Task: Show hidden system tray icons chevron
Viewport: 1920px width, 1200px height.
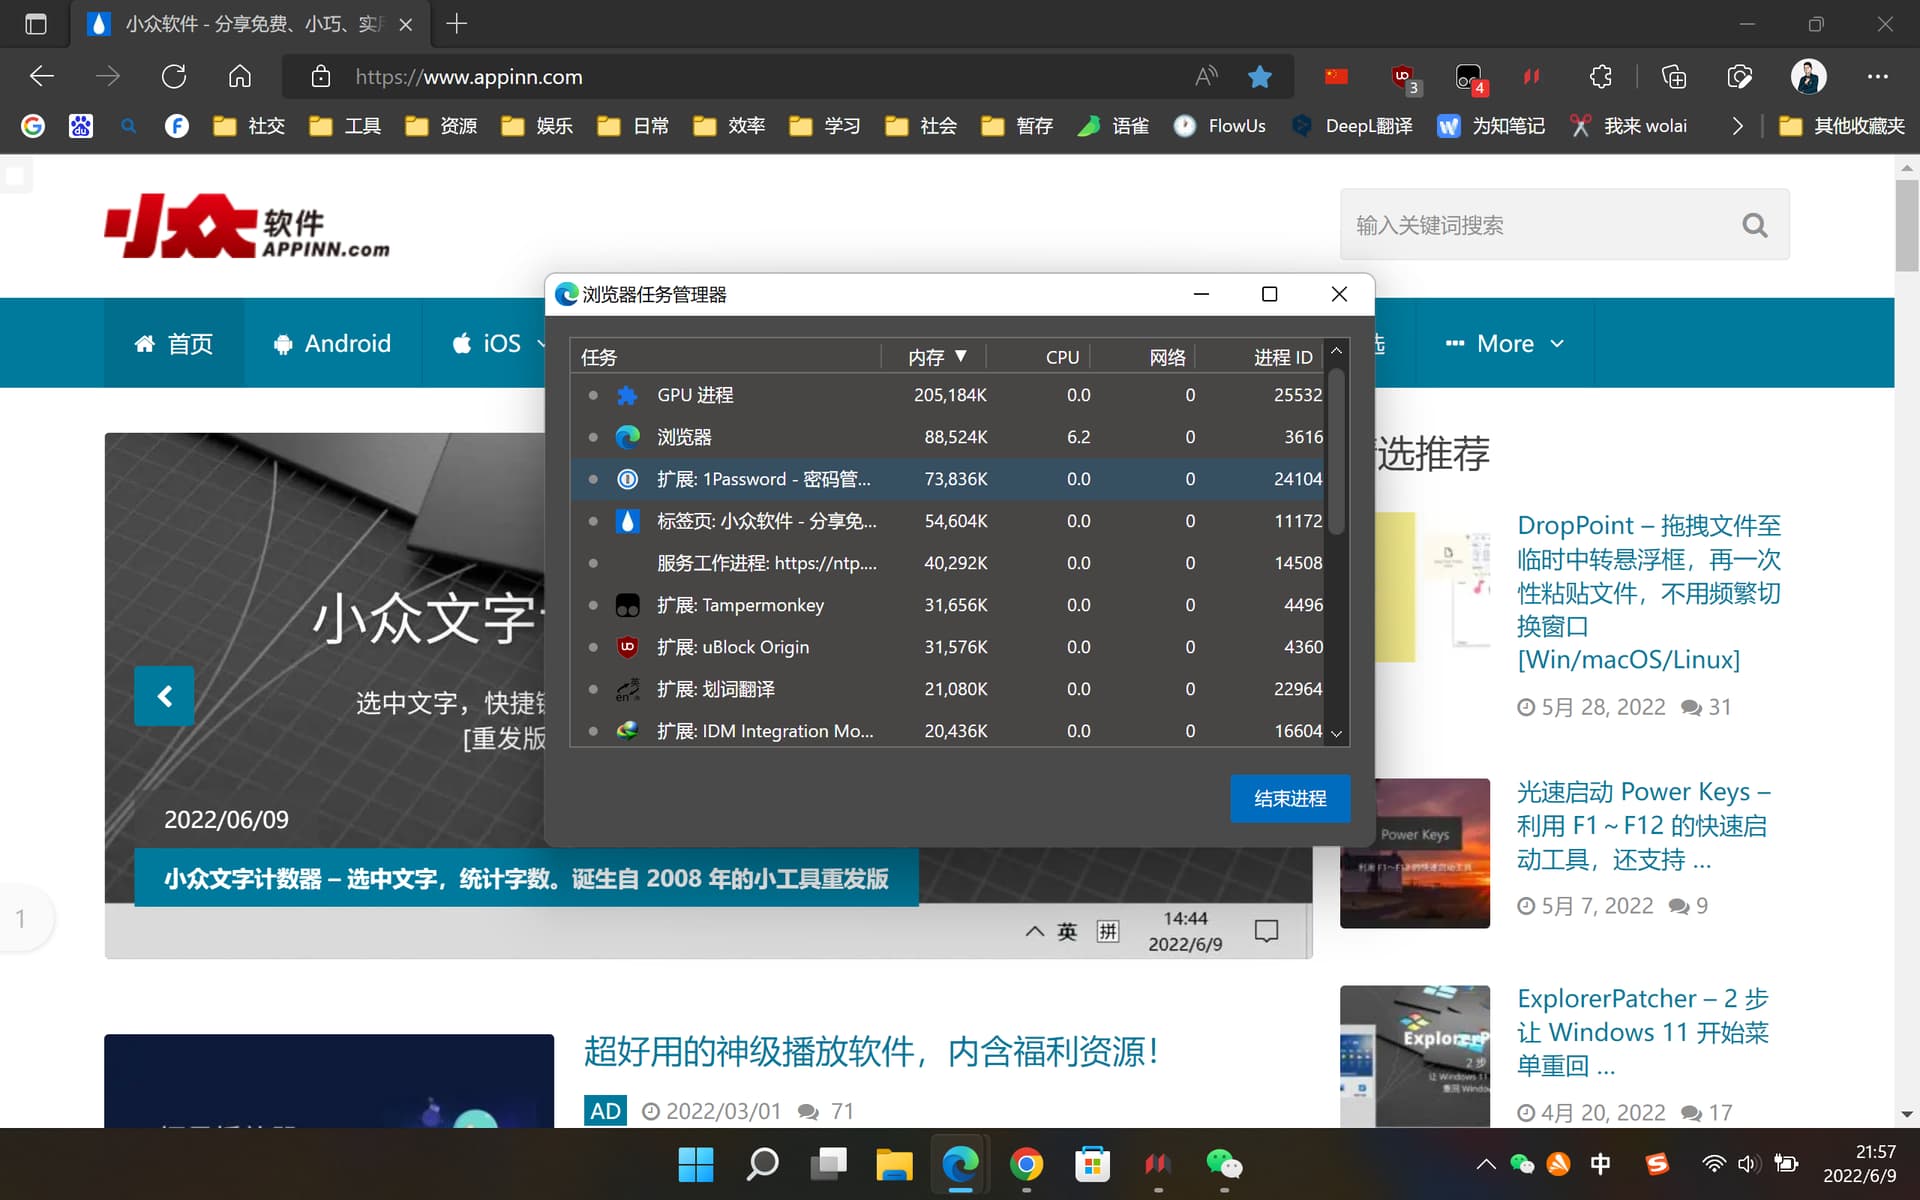Action: pyautogui.click(x=1486, y=1164)
